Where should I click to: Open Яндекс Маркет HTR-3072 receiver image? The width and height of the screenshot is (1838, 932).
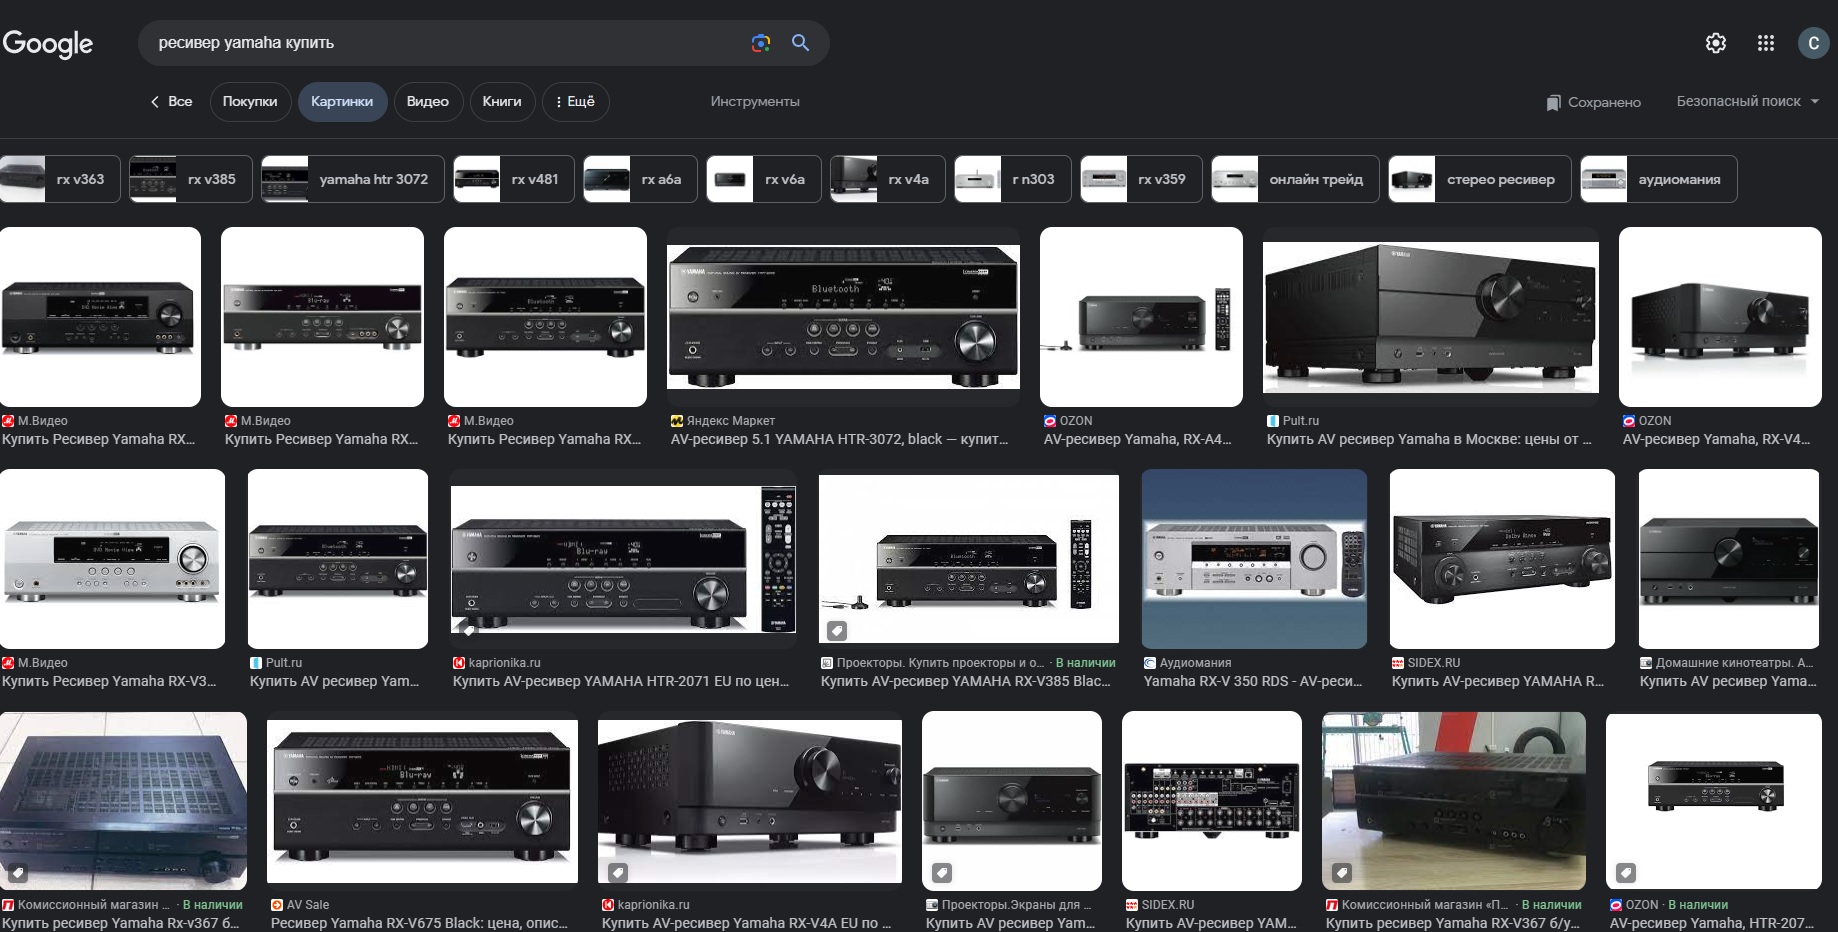843,317
